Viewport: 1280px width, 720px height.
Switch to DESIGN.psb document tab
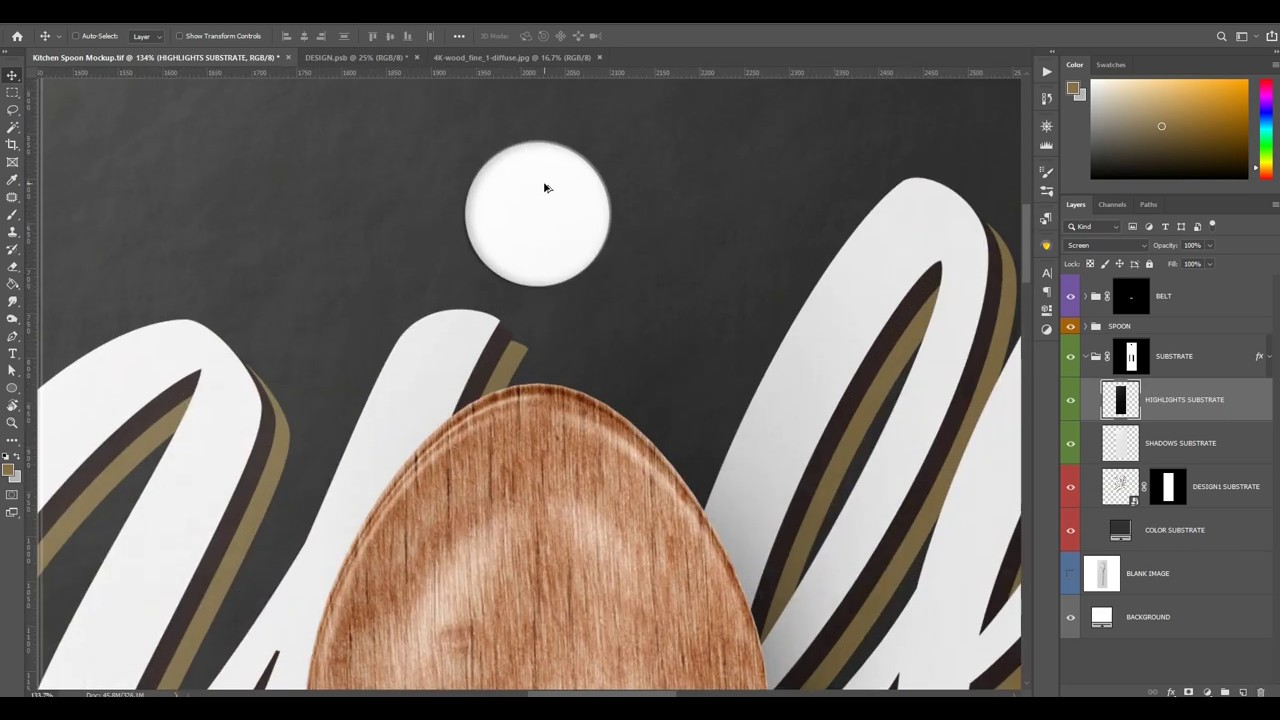tap(355, 57)
